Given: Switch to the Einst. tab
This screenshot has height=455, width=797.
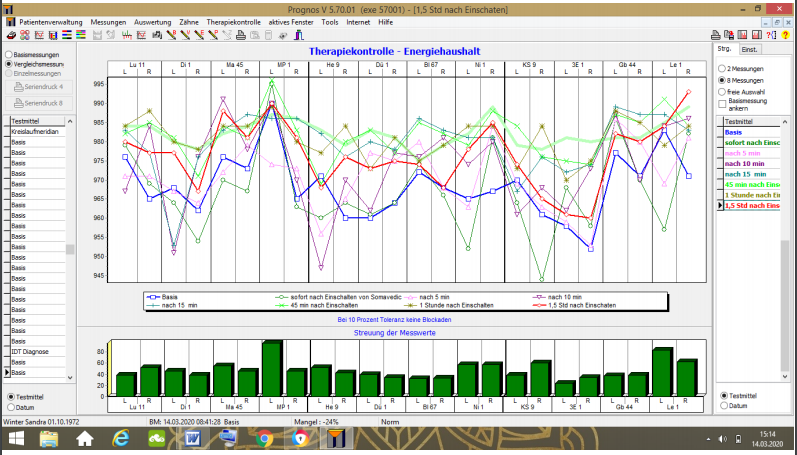Looking at the screenshot, I should (x=749, y=49).
